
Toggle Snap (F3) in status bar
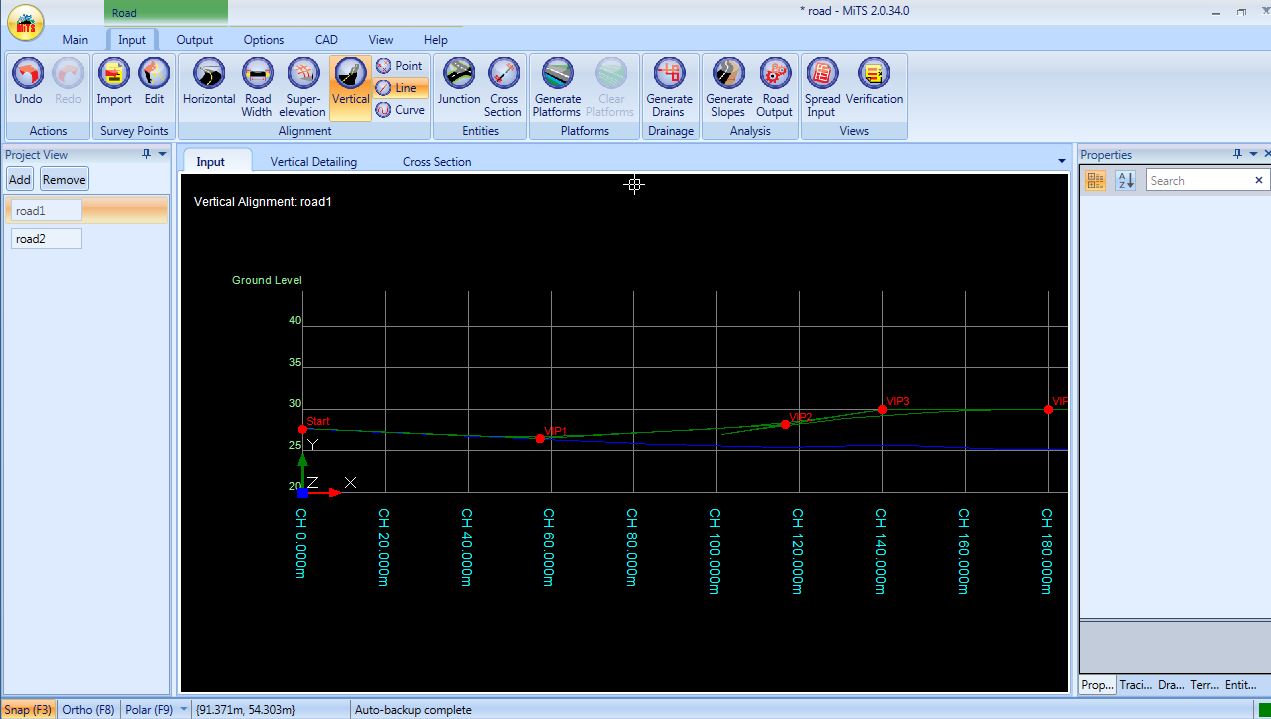(x=28, y=710)
